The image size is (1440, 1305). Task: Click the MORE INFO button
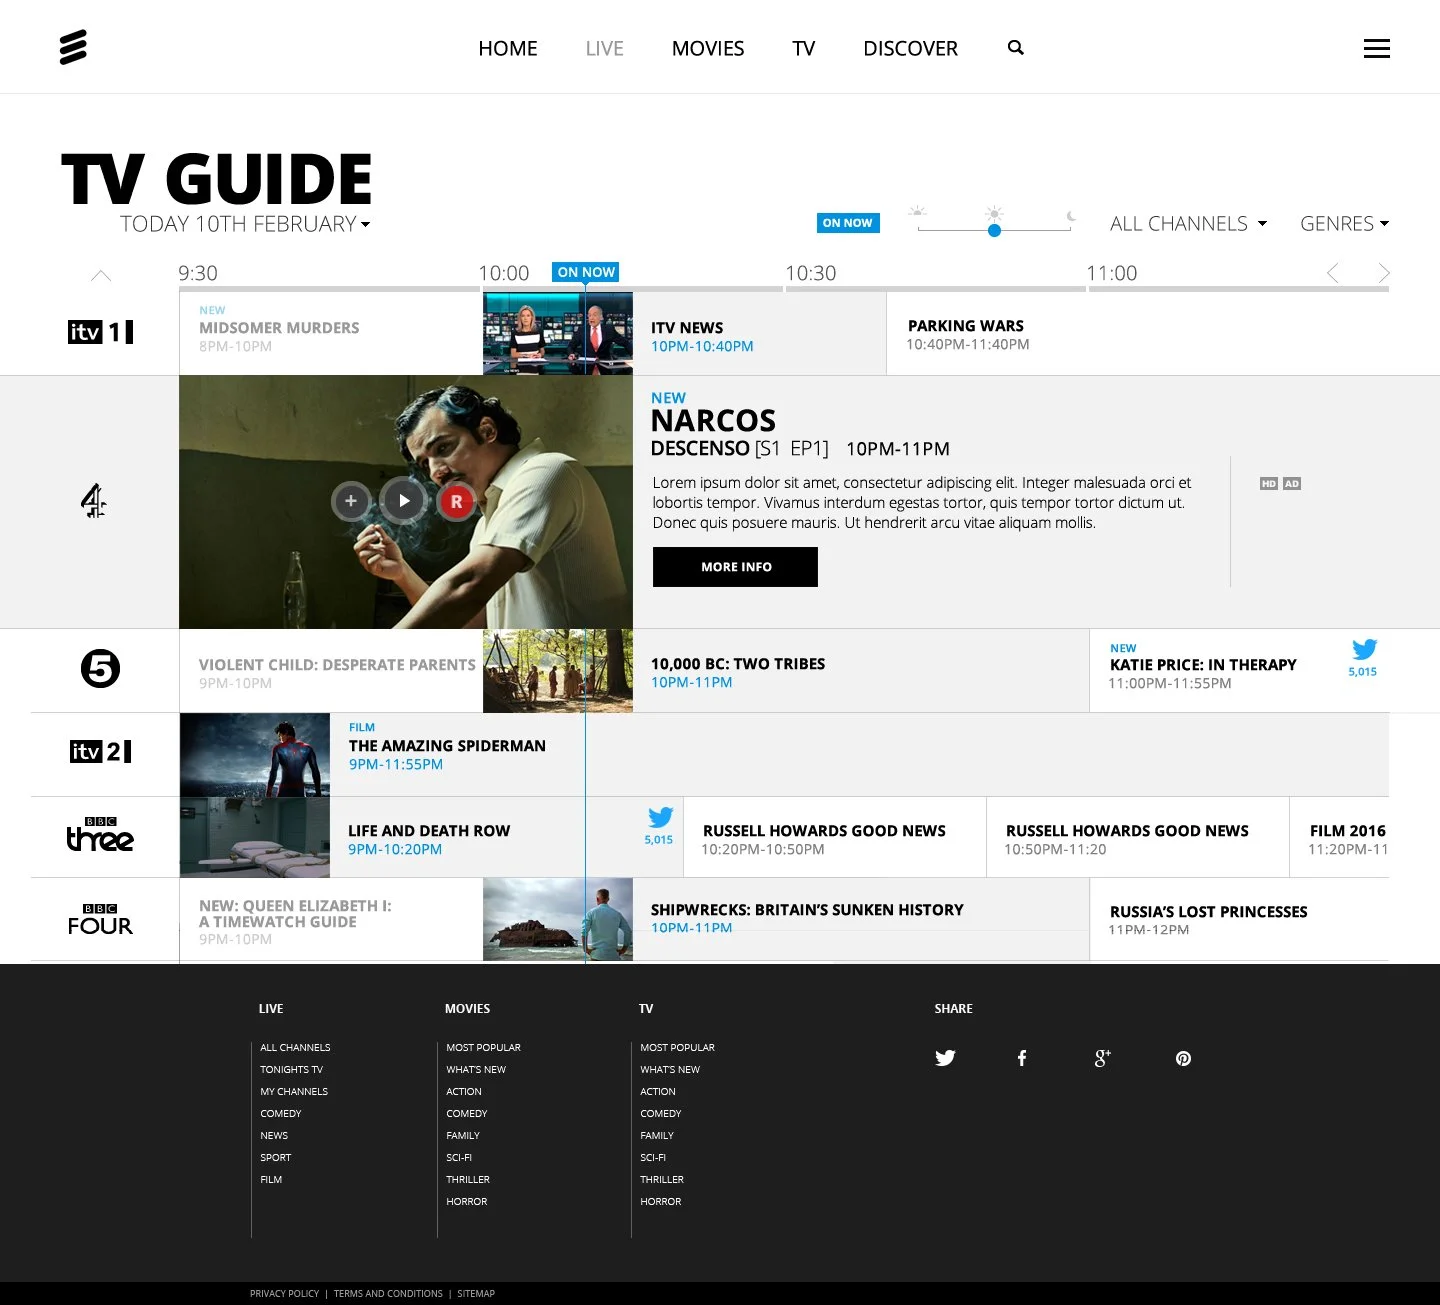click(x=735, y=567)
